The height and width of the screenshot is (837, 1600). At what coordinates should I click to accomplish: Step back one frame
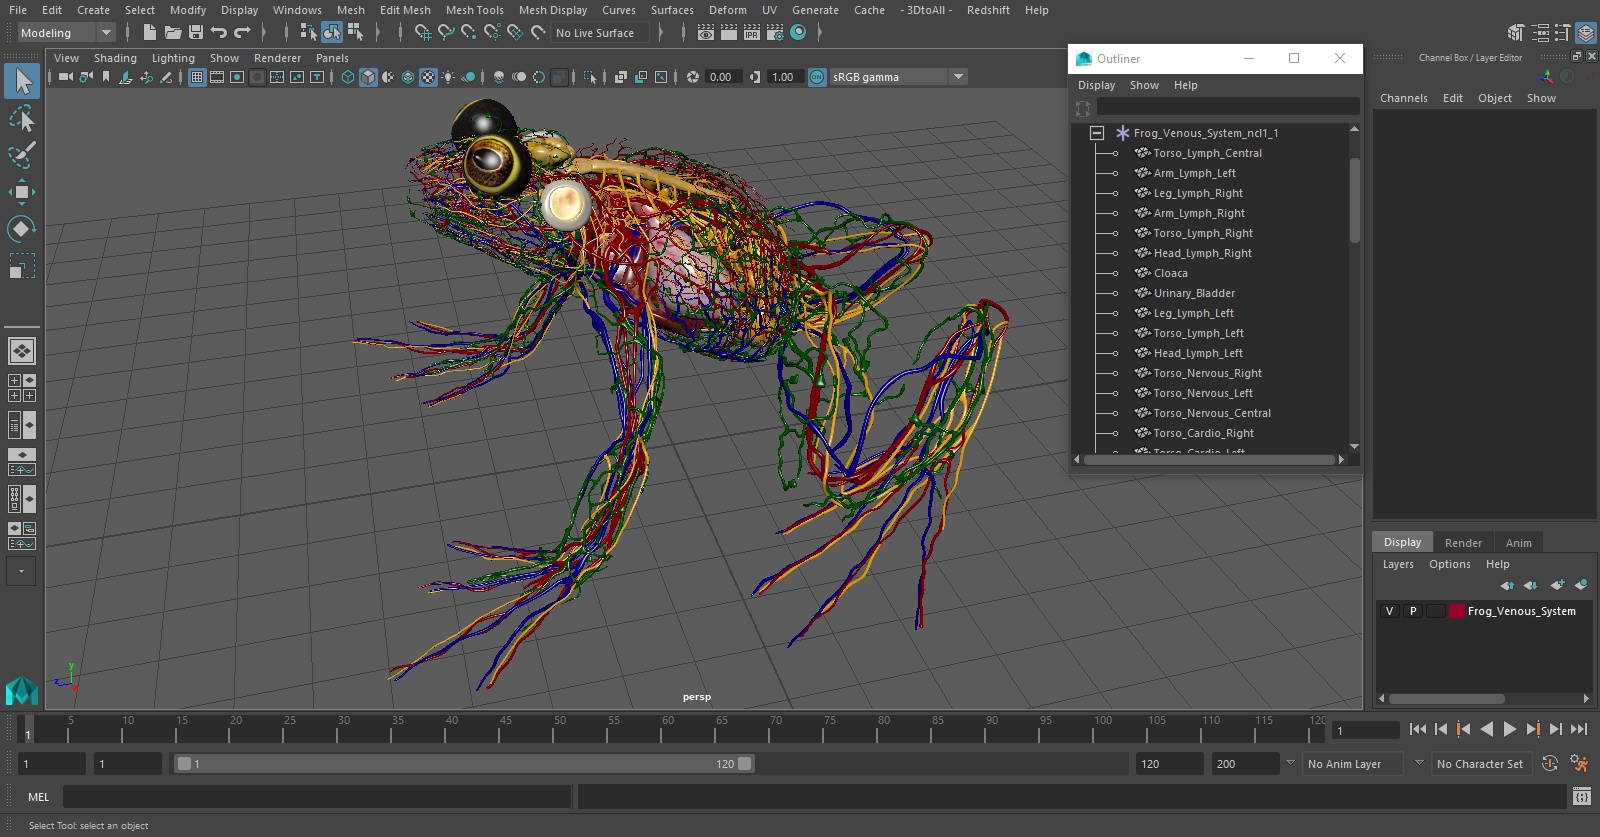(x=1441, y=729)
